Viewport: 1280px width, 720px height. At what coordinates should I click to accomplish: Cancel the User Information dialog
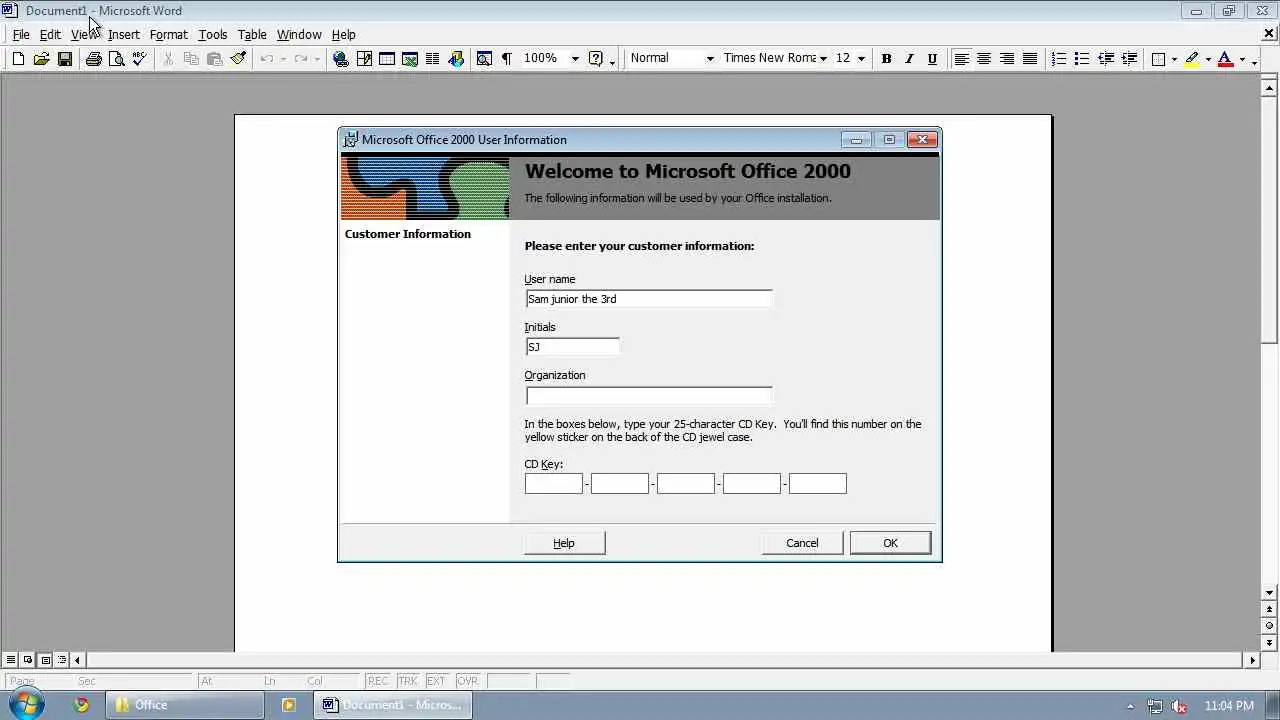(x=802, y=543)
